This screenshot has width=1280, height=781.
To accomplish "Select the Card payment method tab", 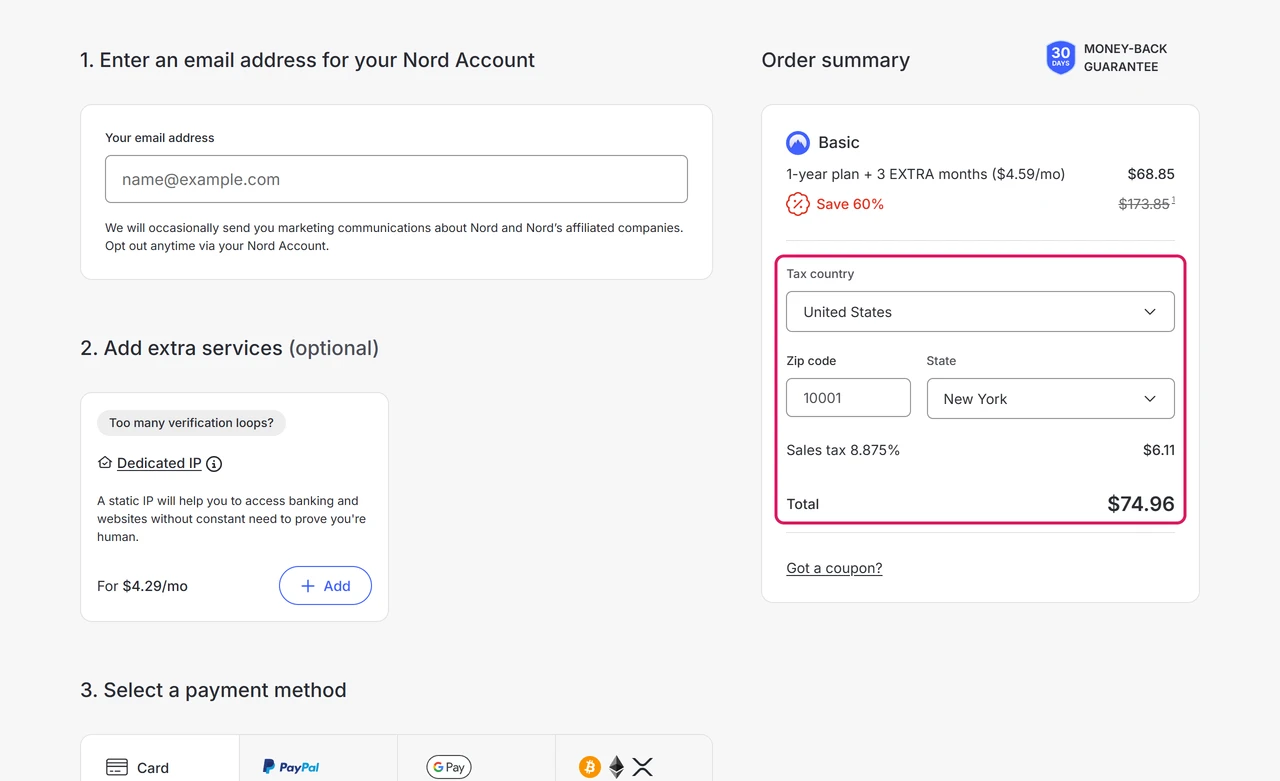I will [x=160, y=758].
